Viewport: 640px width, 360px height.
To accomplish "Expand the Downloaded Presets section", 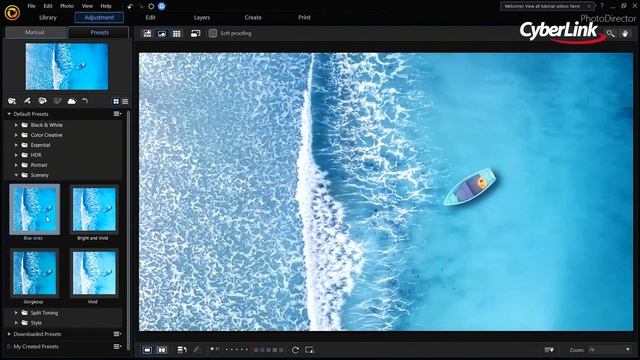I will (9, 334).
